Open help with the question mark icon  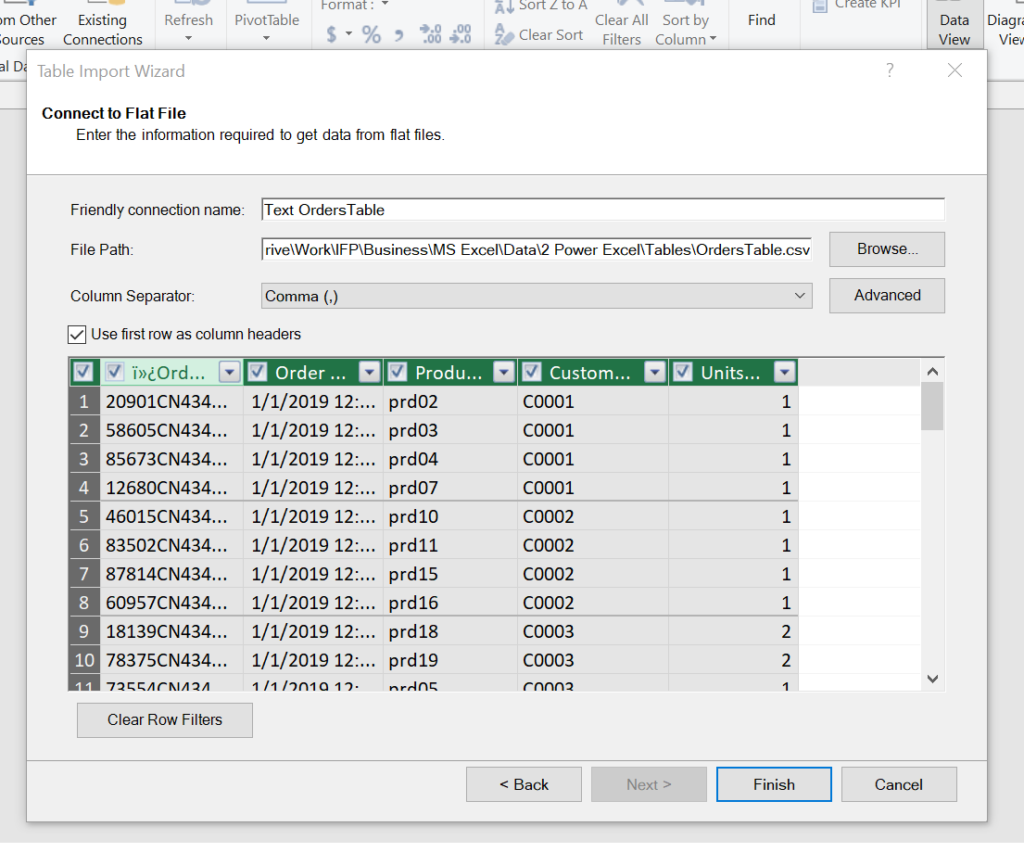pyautogui.click(x=889, y=70)
